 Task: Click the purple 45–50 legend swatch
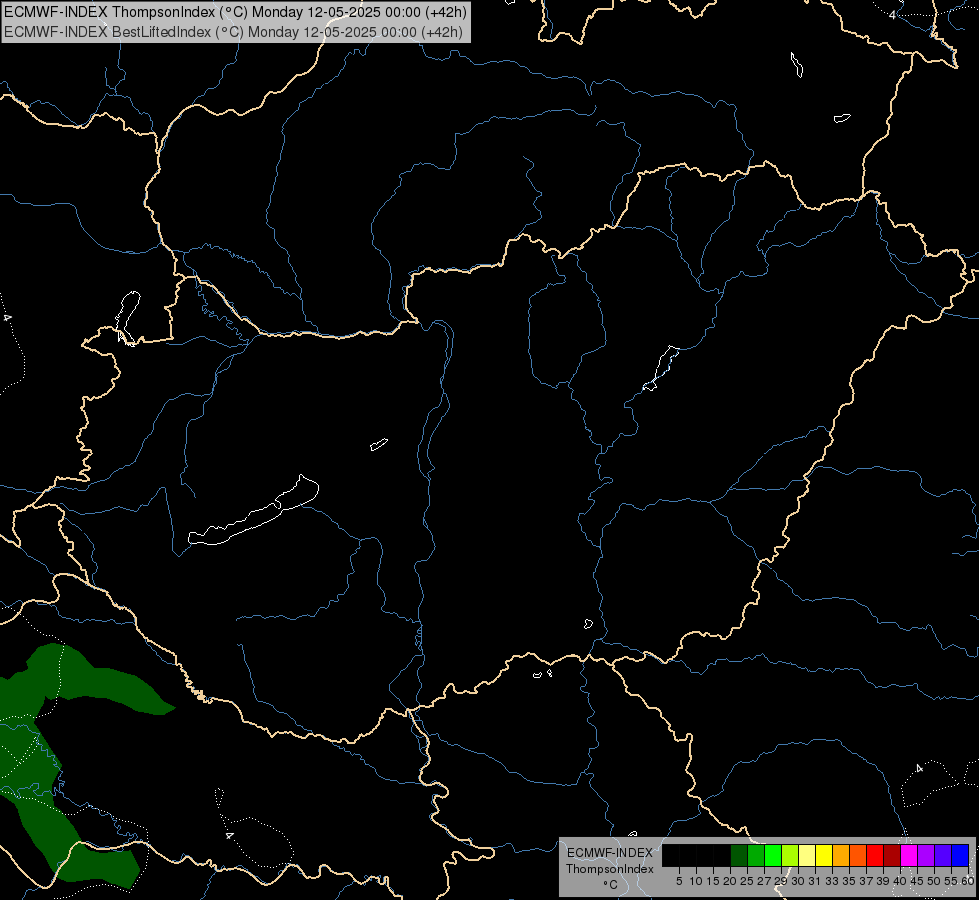click(926, 855)
